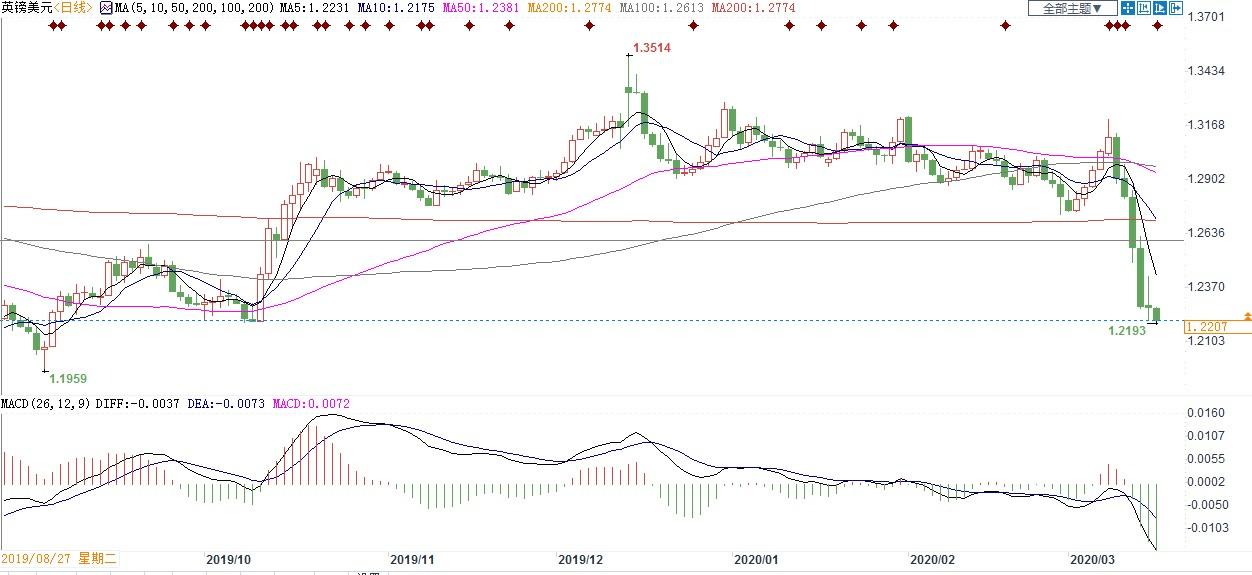The width and height of the screenshot is (1252, 575).
Task: Click the 2019/12 date axis label
Action: click(578, 560)
